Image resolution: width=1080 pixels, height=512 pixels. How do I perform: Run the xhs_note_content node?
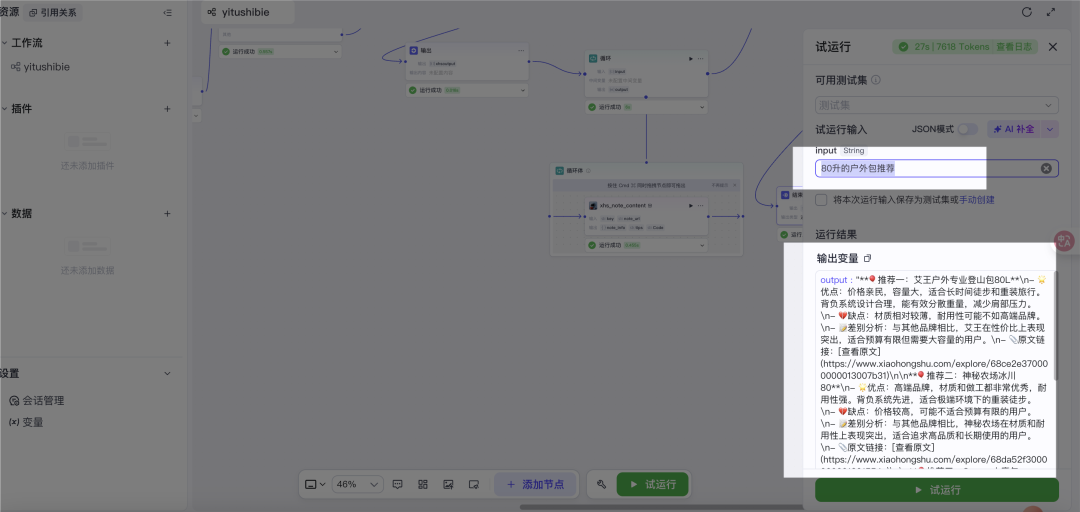[691, 205]
